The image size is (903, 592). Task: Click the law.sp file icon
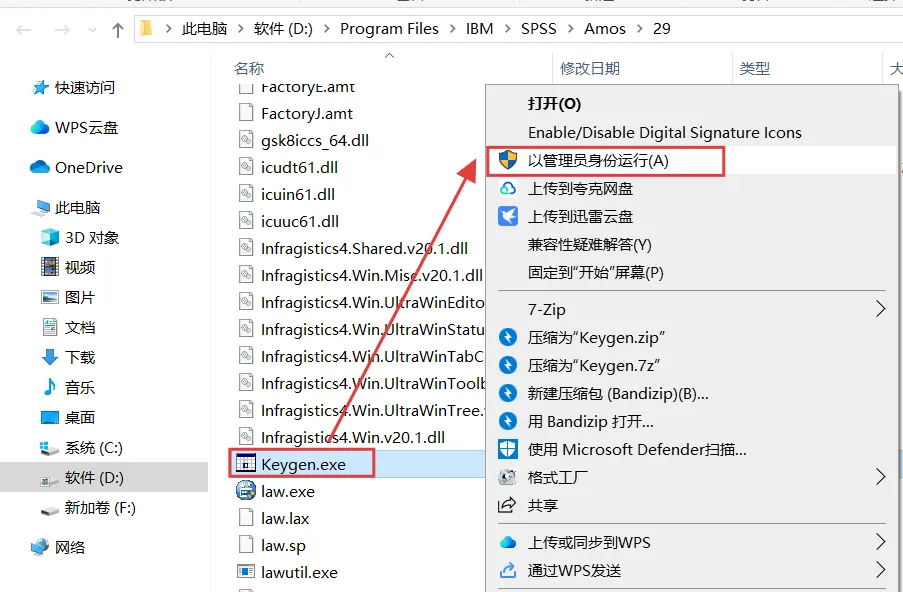(246, 545)
